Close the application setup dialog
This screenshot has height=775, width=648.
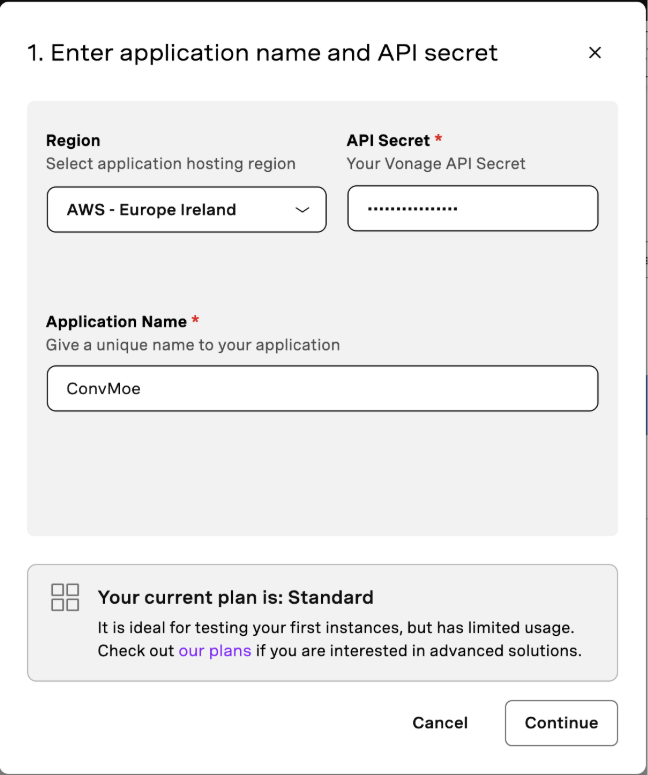[595, 52]
